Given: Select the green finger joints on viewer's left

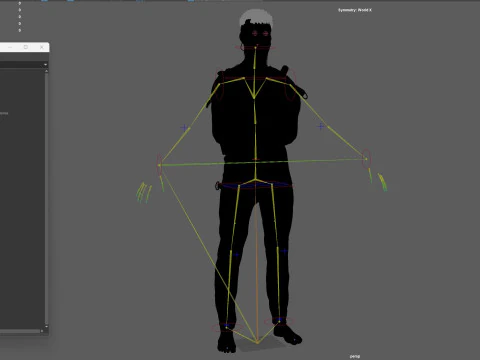Looking at the screenshot, I should 144,193.
